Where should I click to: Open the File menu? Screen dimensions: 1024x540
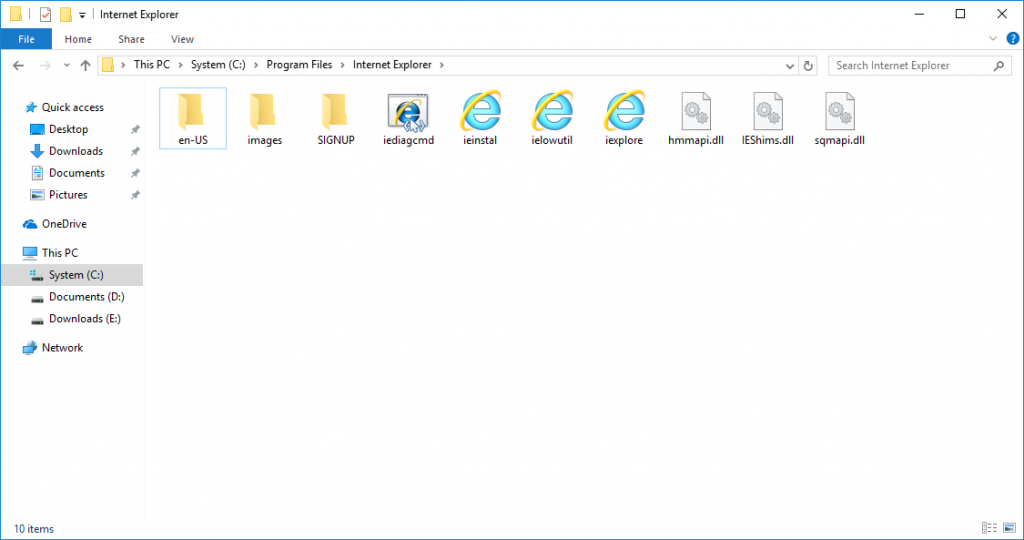click(x=26, y=39)
